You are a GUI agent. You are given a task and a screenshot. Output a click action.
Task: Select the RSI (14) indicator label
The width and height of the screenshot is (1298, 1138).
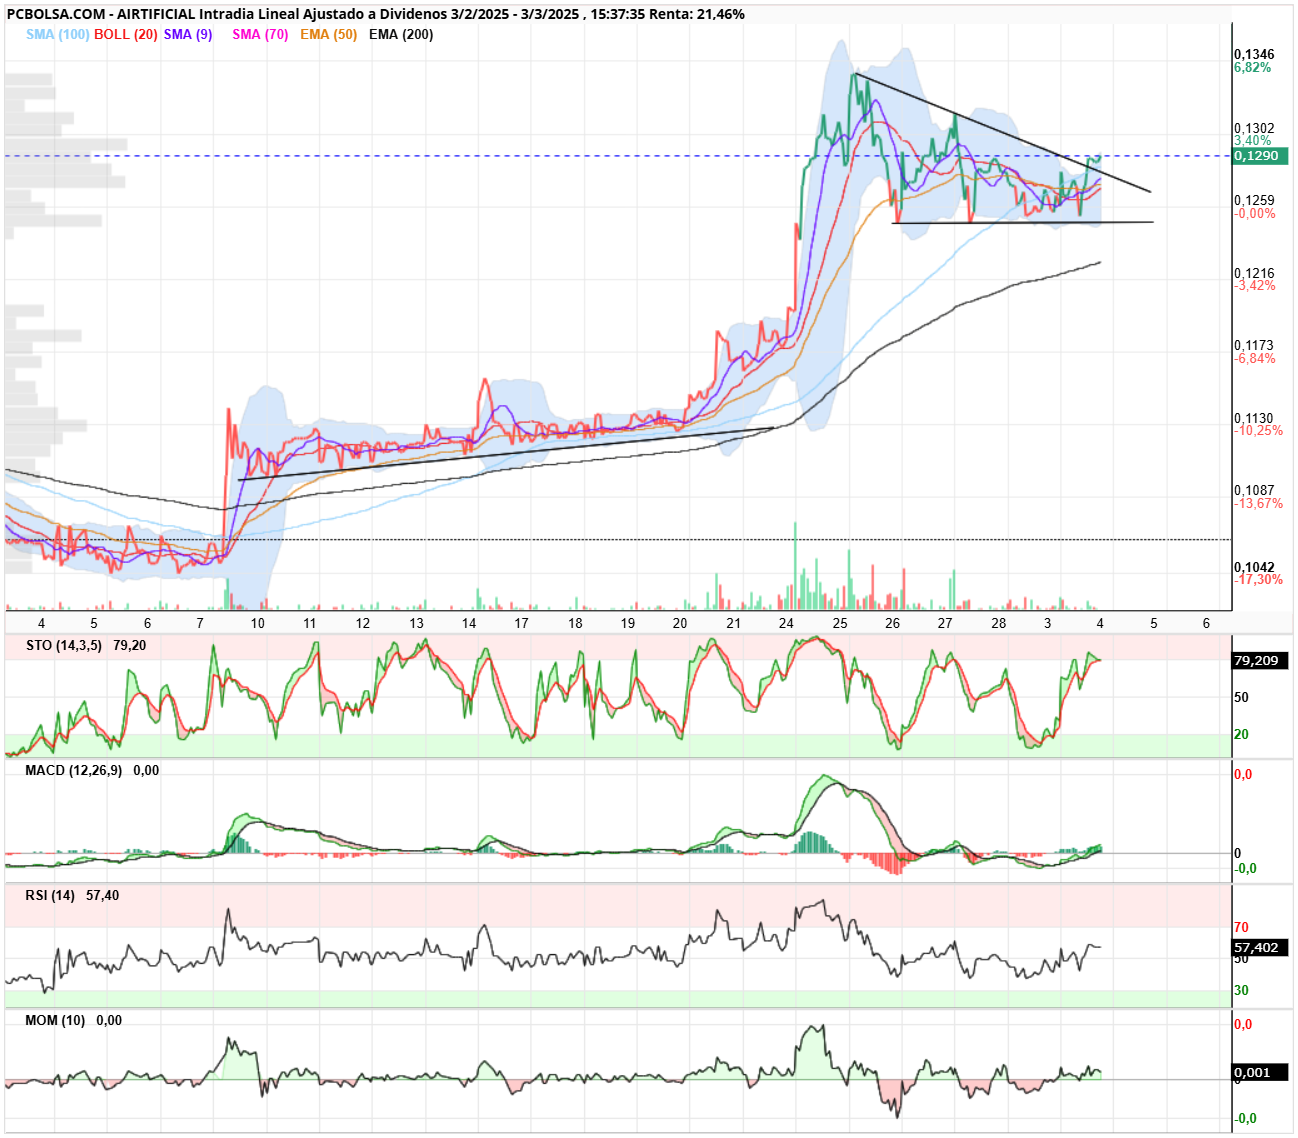(50, 896)
